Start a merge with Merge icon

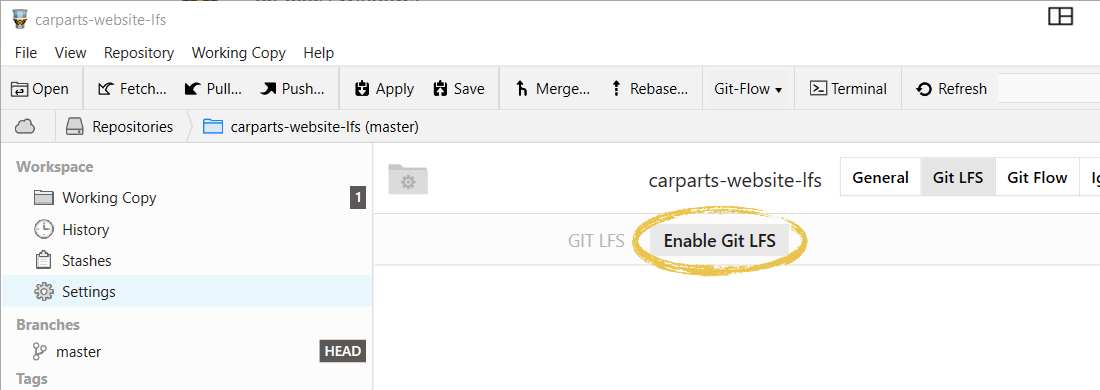[553, 89]
